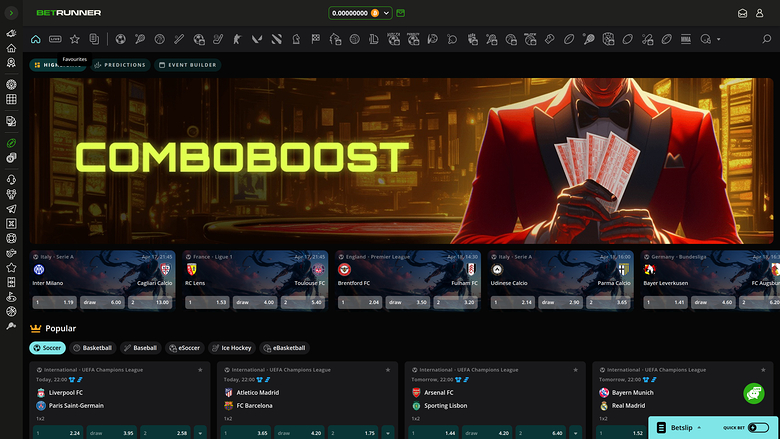
Task: Favourite the Bayern Munich vs Real Madrid match
Action: [x=763, y=370]
